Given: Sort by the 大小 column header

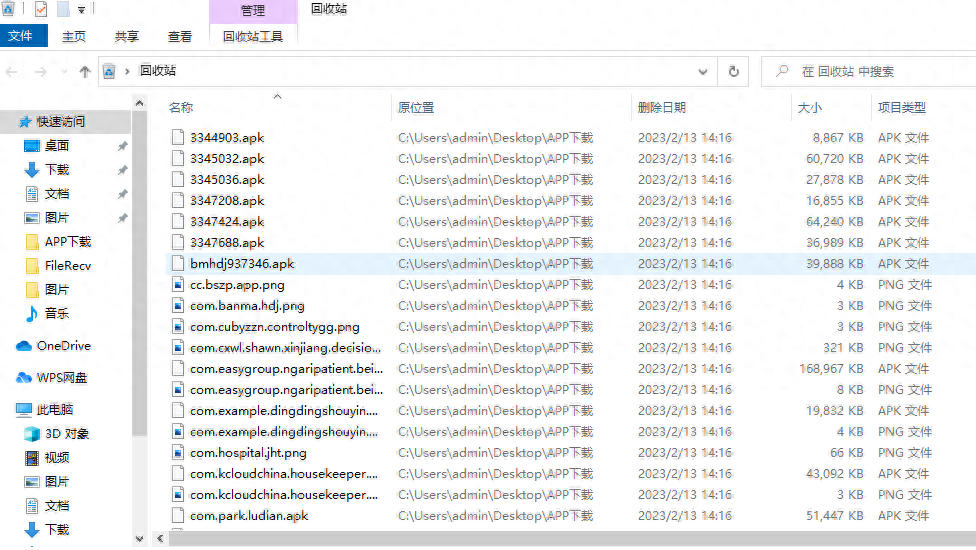Looking at the screenshot, I should coord(810,108).
